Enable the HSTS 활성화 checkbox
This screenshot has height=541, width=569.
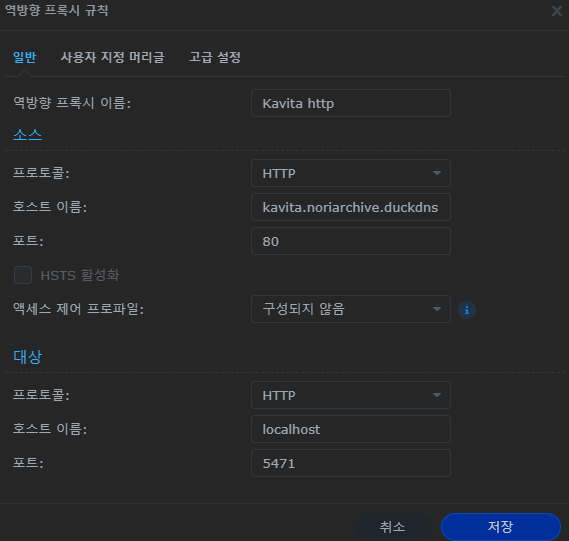(23, 275)
